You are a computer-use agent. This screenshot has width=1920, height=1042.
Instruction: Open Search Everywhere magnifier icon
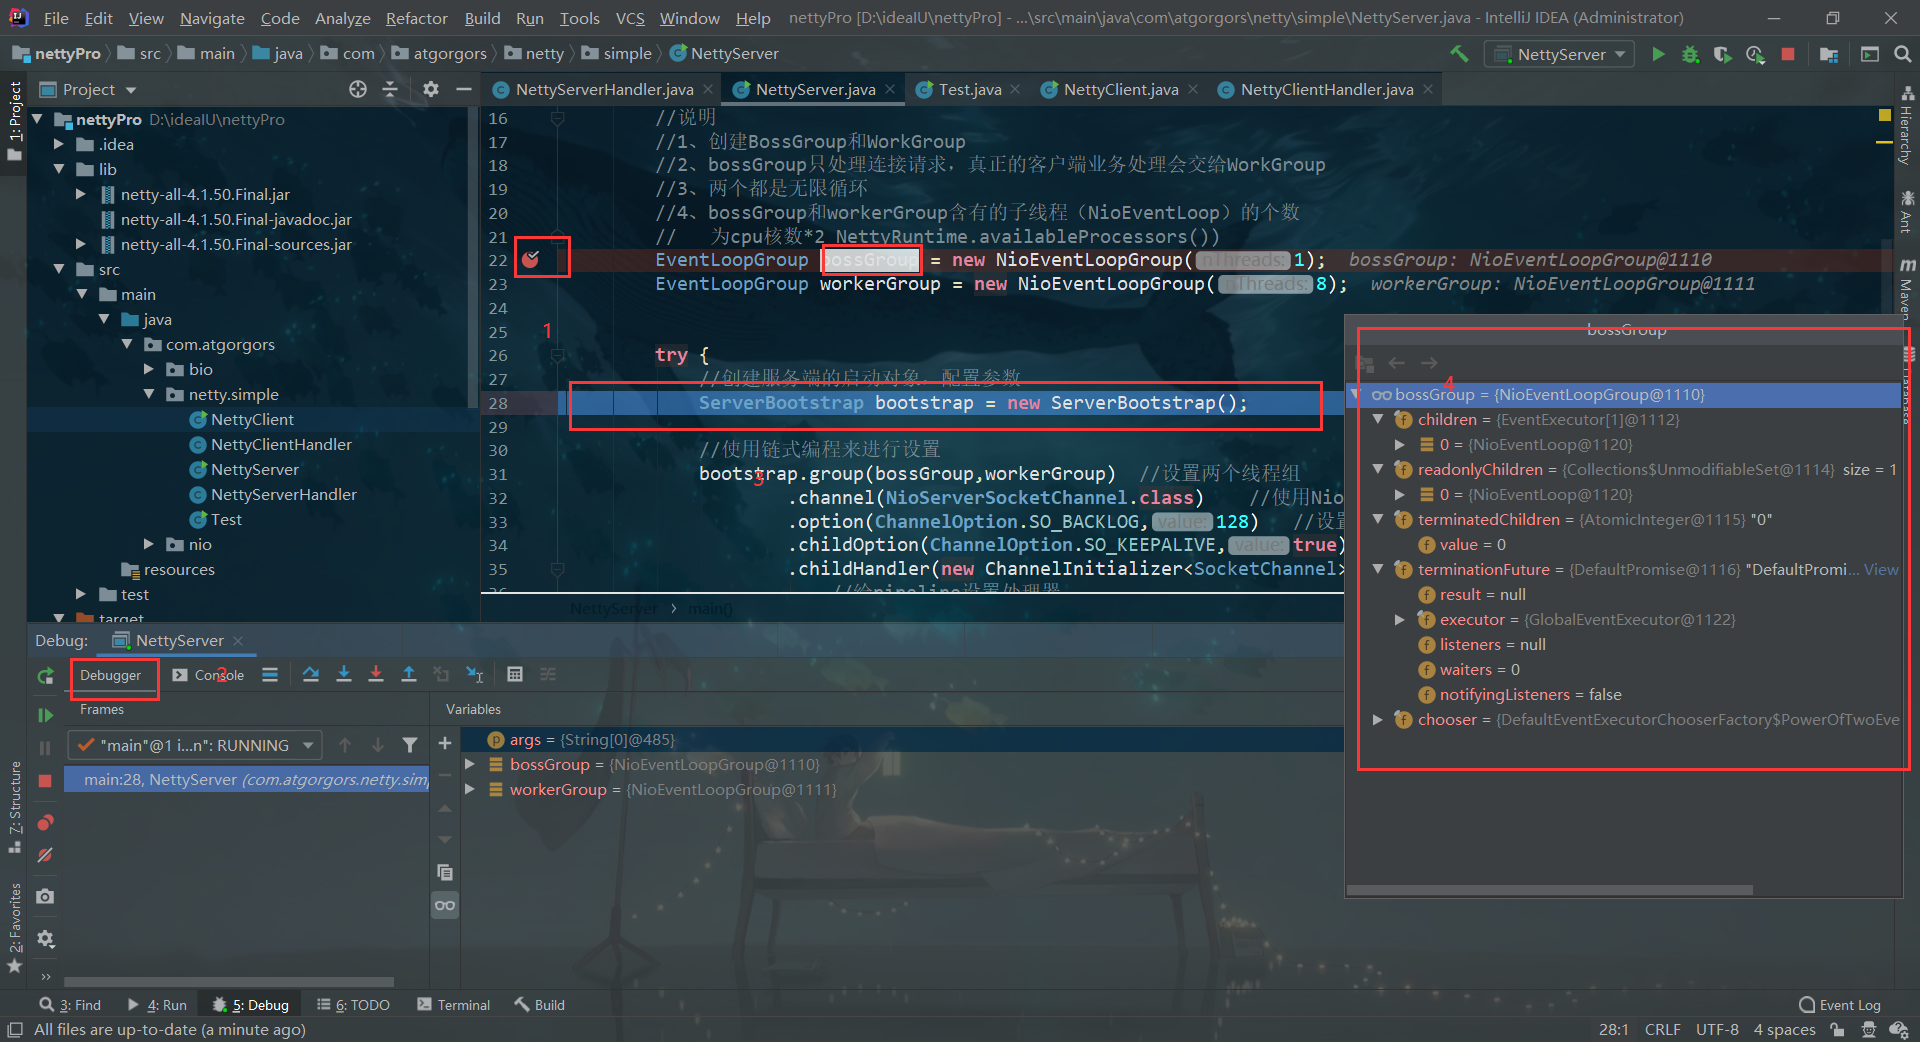[x=1902, y=54]
